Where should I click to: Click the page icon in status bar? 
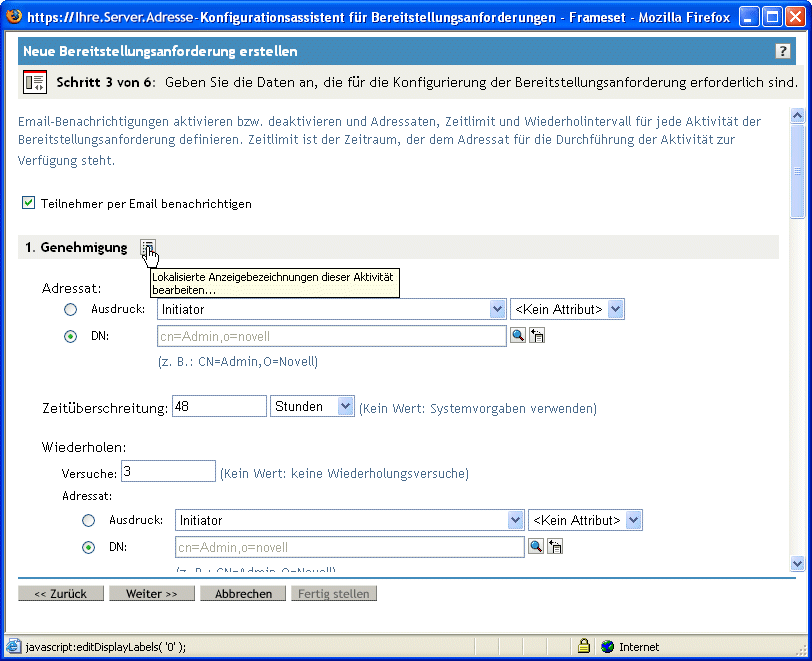click(13, 646)
